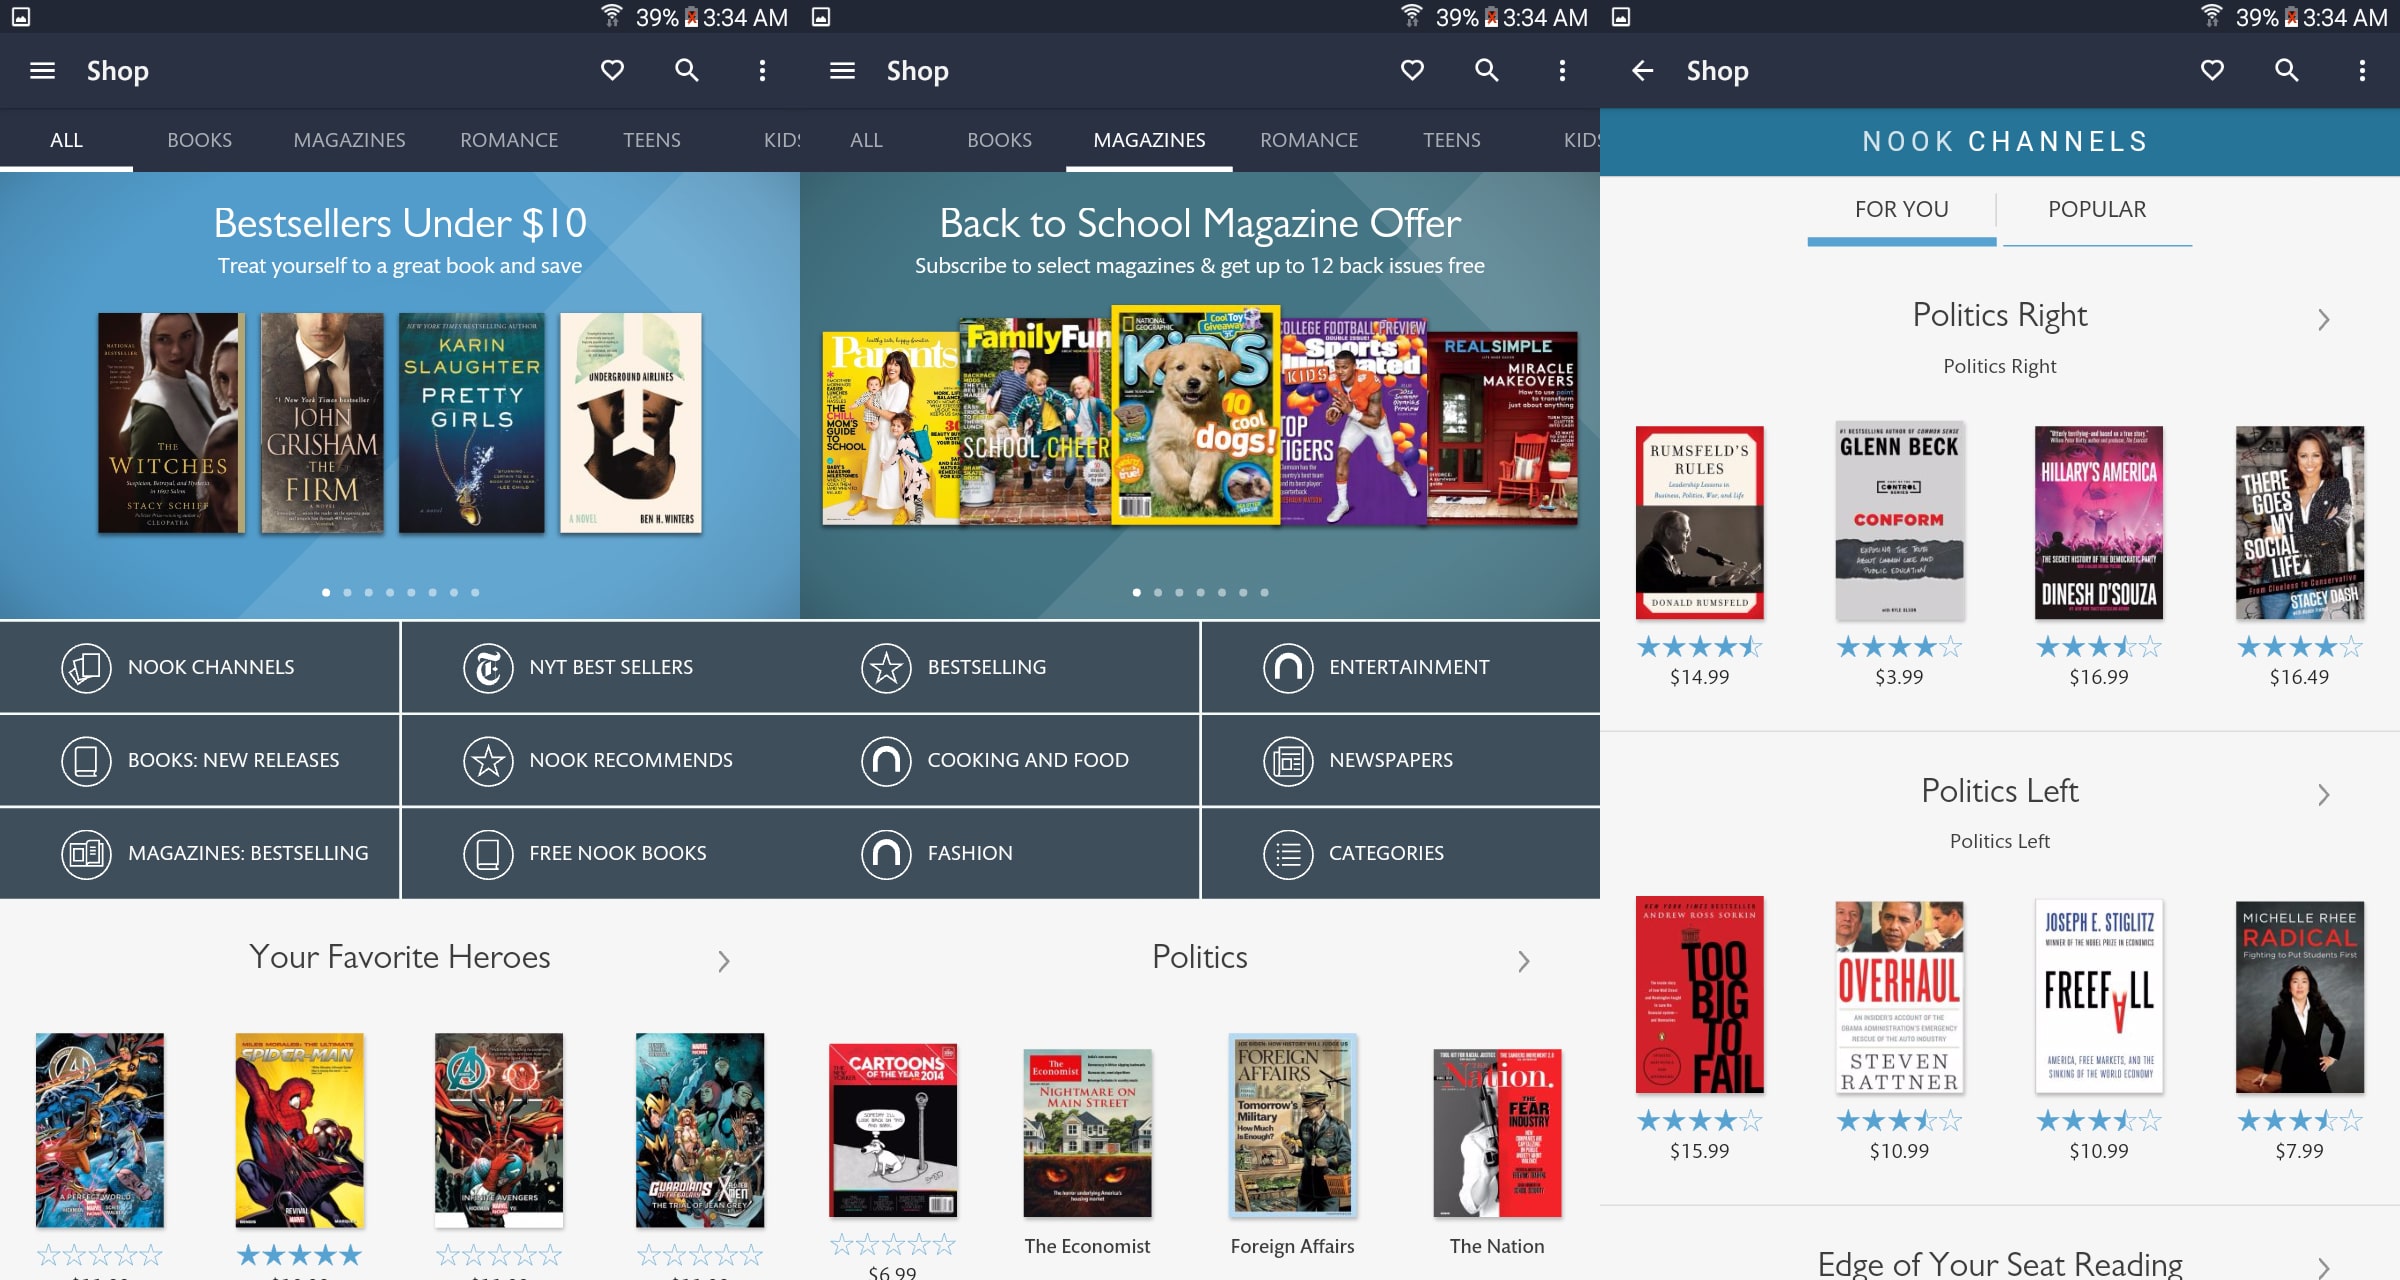The image size is (2400, 1280).
Task: Expand the Politics section arrow
Action: tap(1524, 961)
